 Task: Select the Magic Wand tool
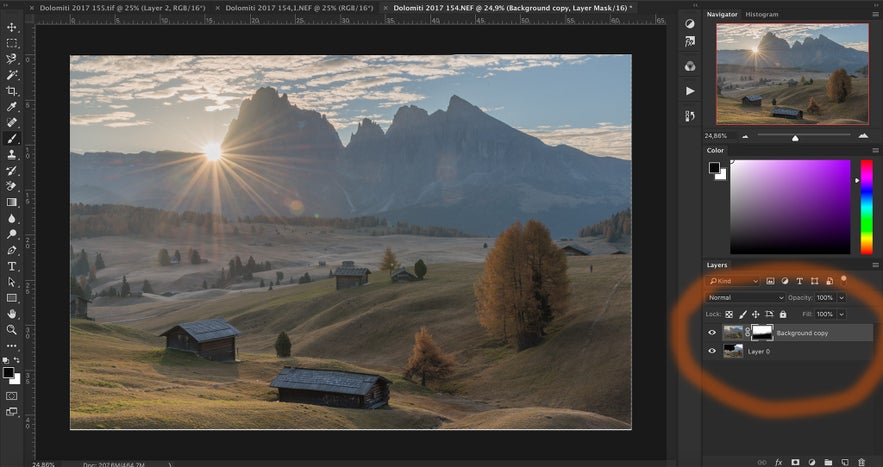[x=11, y=74]
